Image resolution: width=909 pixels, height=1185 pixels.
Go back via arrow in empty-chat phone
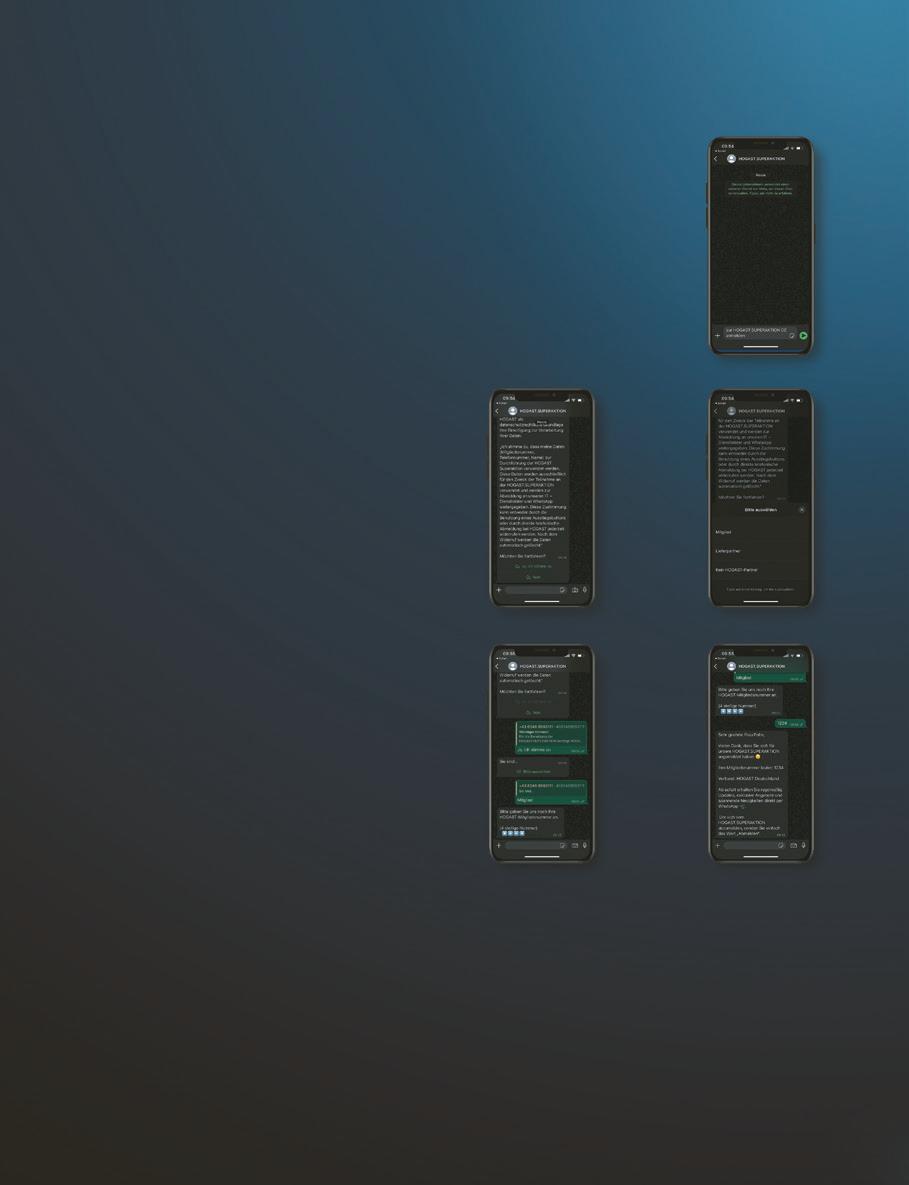(716, 159)
